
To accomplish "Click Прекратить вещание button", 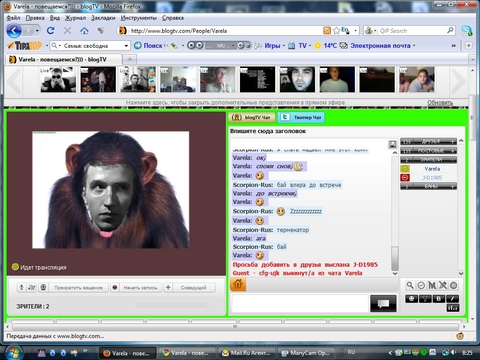I will click(x=78, y=288).
